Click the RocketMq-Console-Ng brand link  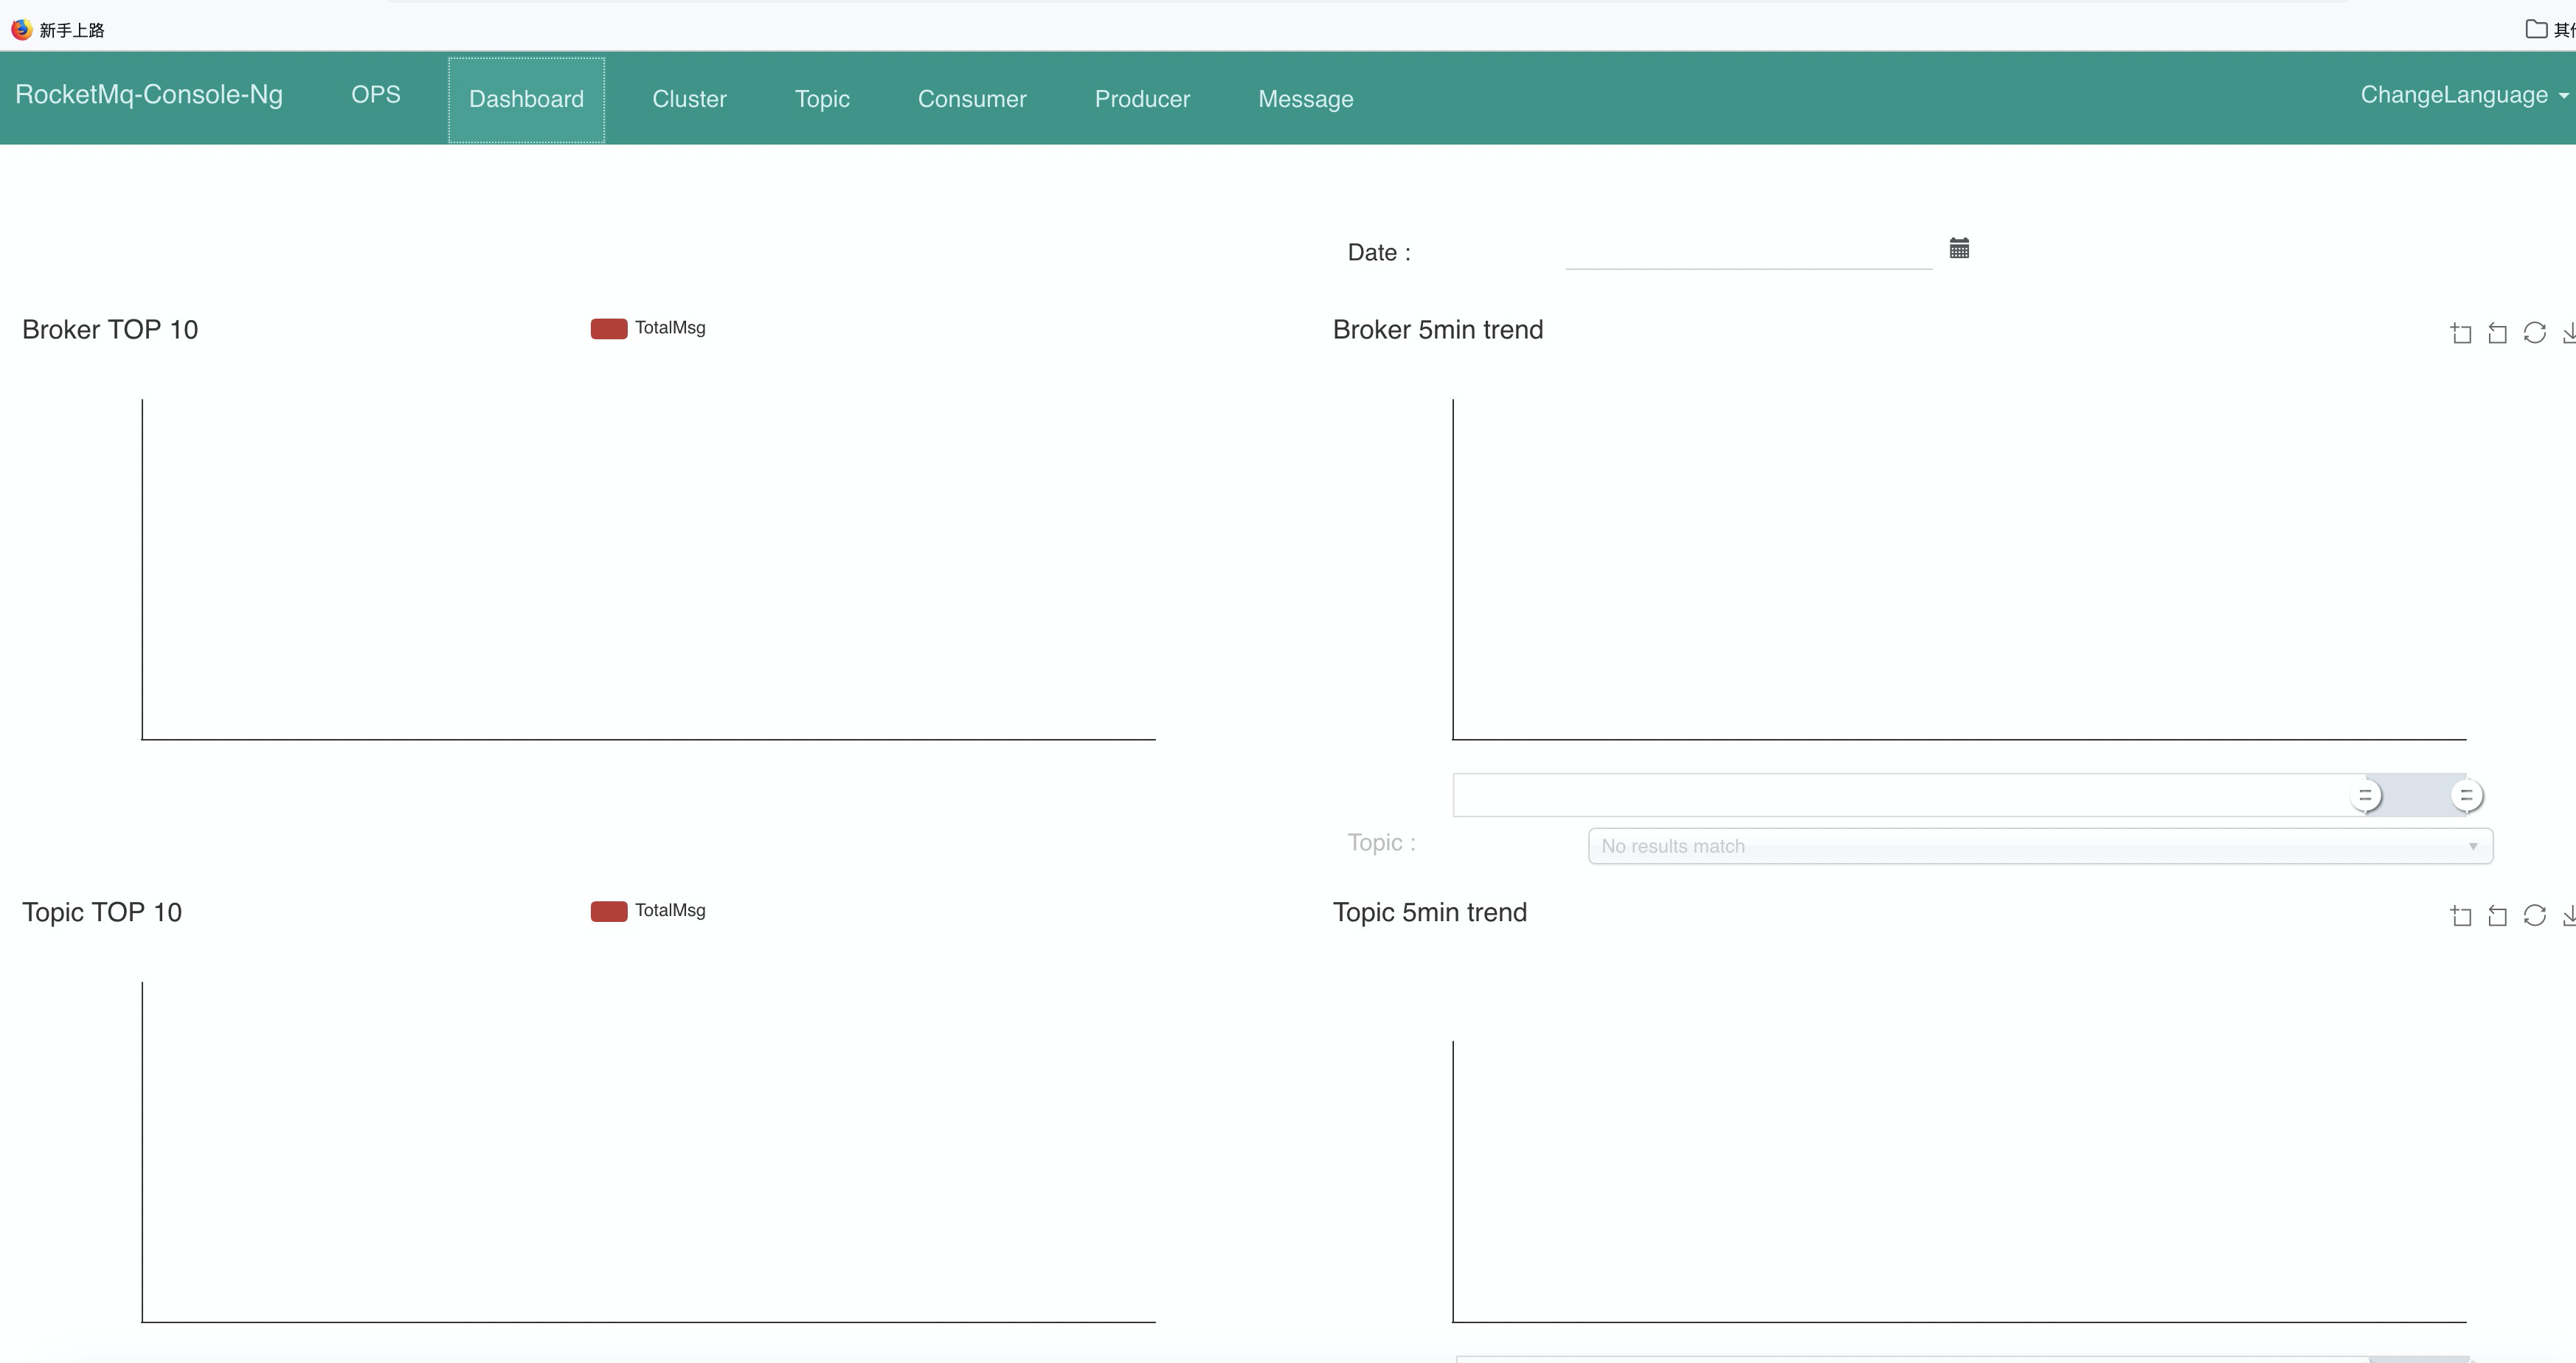[149, 94]
